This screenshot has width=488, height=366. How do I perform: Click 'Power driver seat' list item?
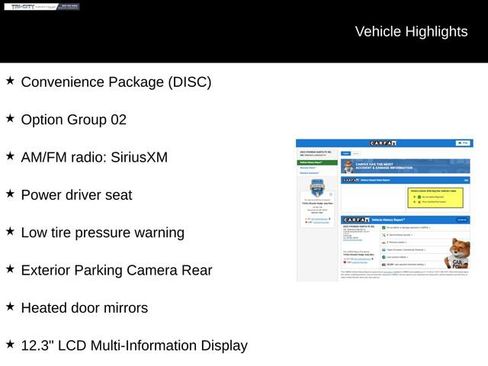77,195
